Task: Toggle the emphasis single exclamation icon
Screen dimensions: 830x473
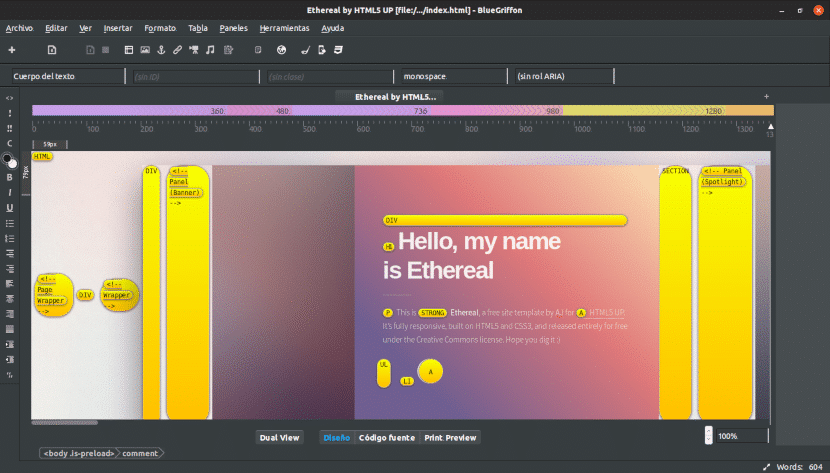Action: 10,113
